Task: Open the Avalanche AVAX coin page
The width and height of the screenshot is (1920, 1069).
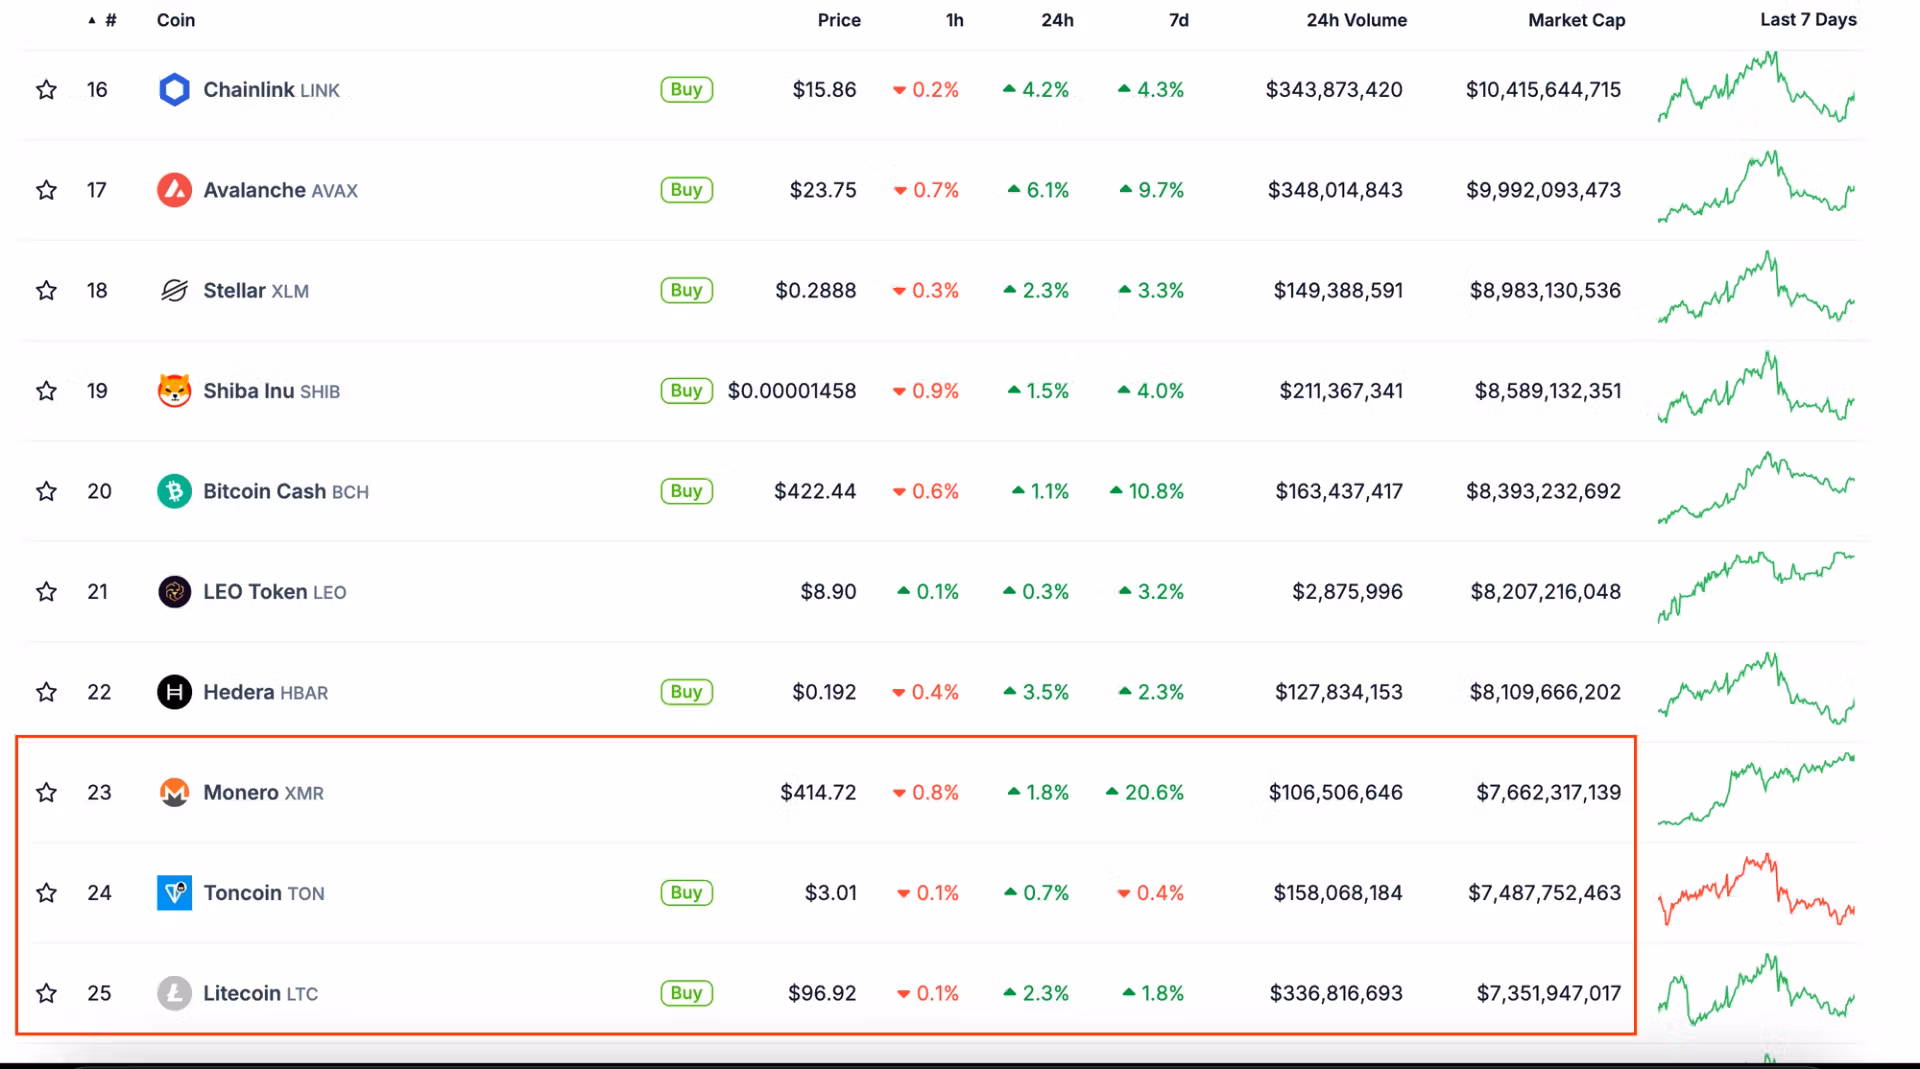Action: (280, 190)
